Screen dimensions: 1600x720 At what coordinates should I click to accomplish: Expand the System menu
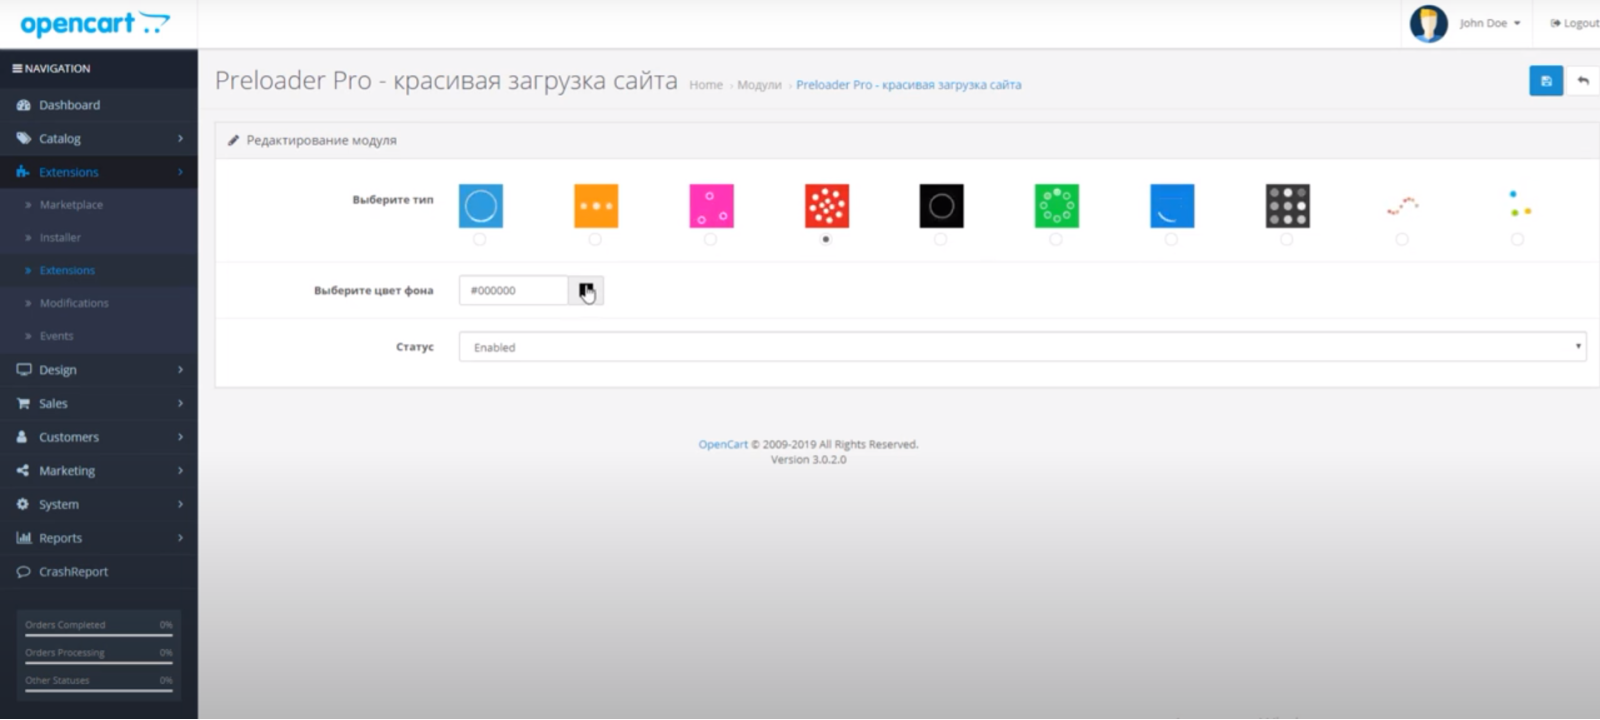[x=99, y=505]
